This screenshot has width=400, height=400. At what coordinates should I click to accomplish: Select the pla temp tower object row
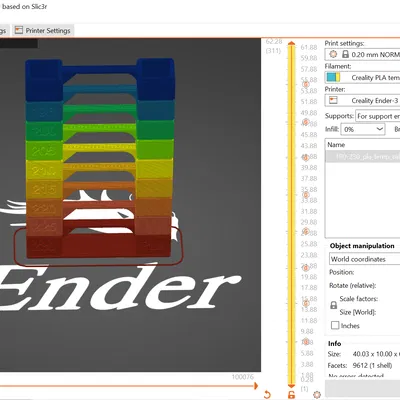(363, 156)
